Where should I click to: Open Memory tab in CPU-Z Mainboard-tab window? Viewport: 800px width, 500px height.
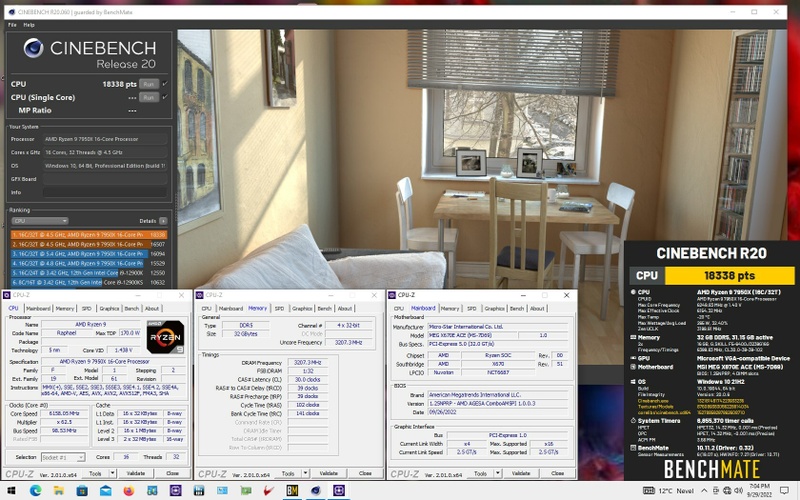coord(450,308)
